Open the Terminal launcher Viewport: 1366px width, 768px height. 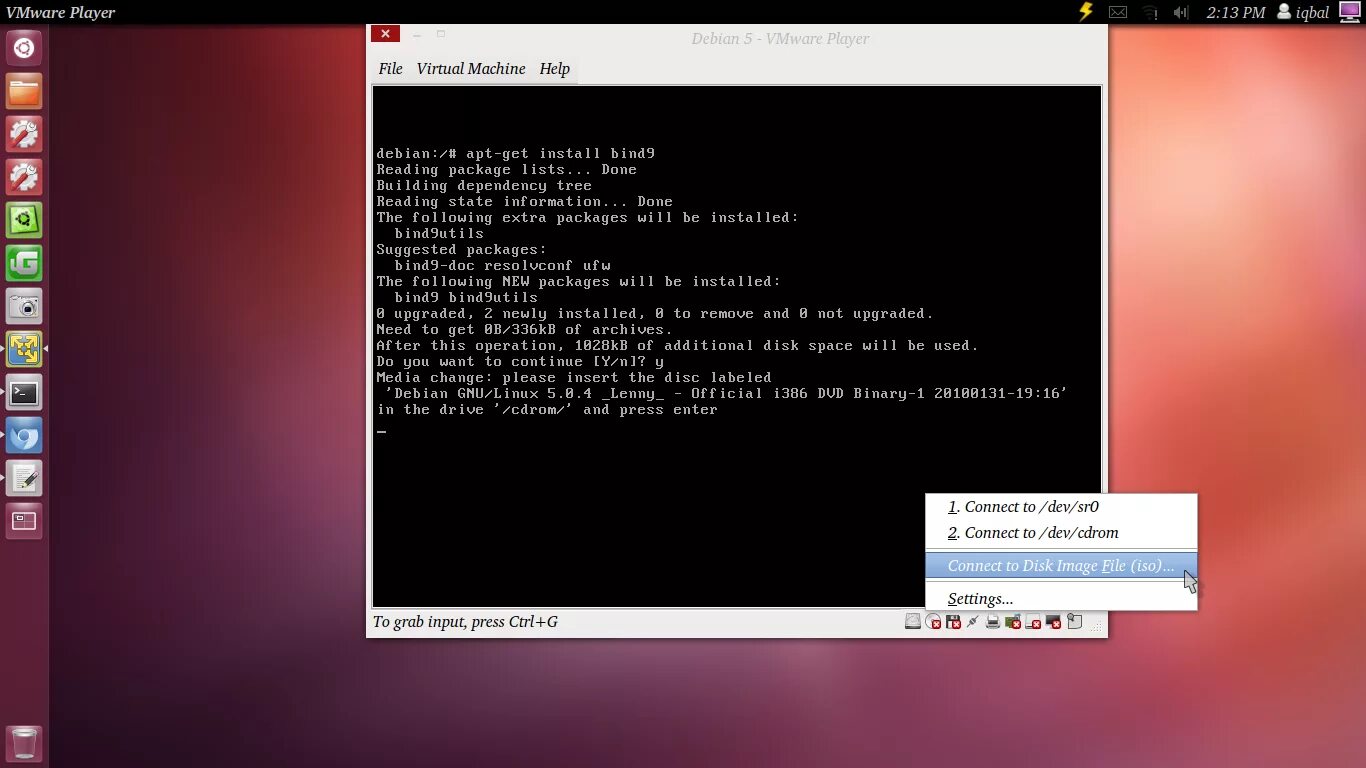[x=24, y=392]
